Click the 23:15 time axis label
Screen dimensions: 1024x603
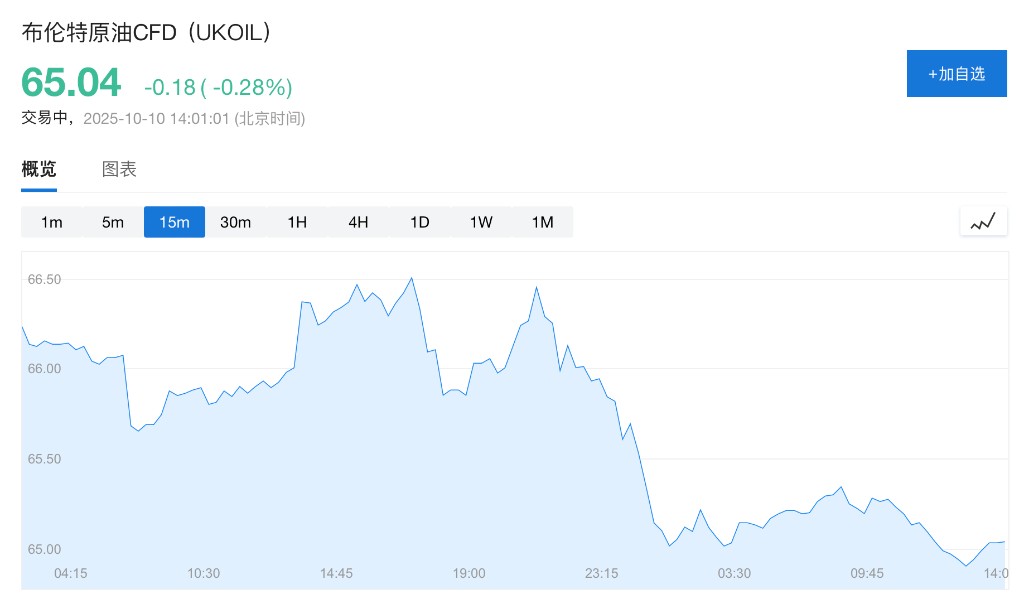[602, 573]
